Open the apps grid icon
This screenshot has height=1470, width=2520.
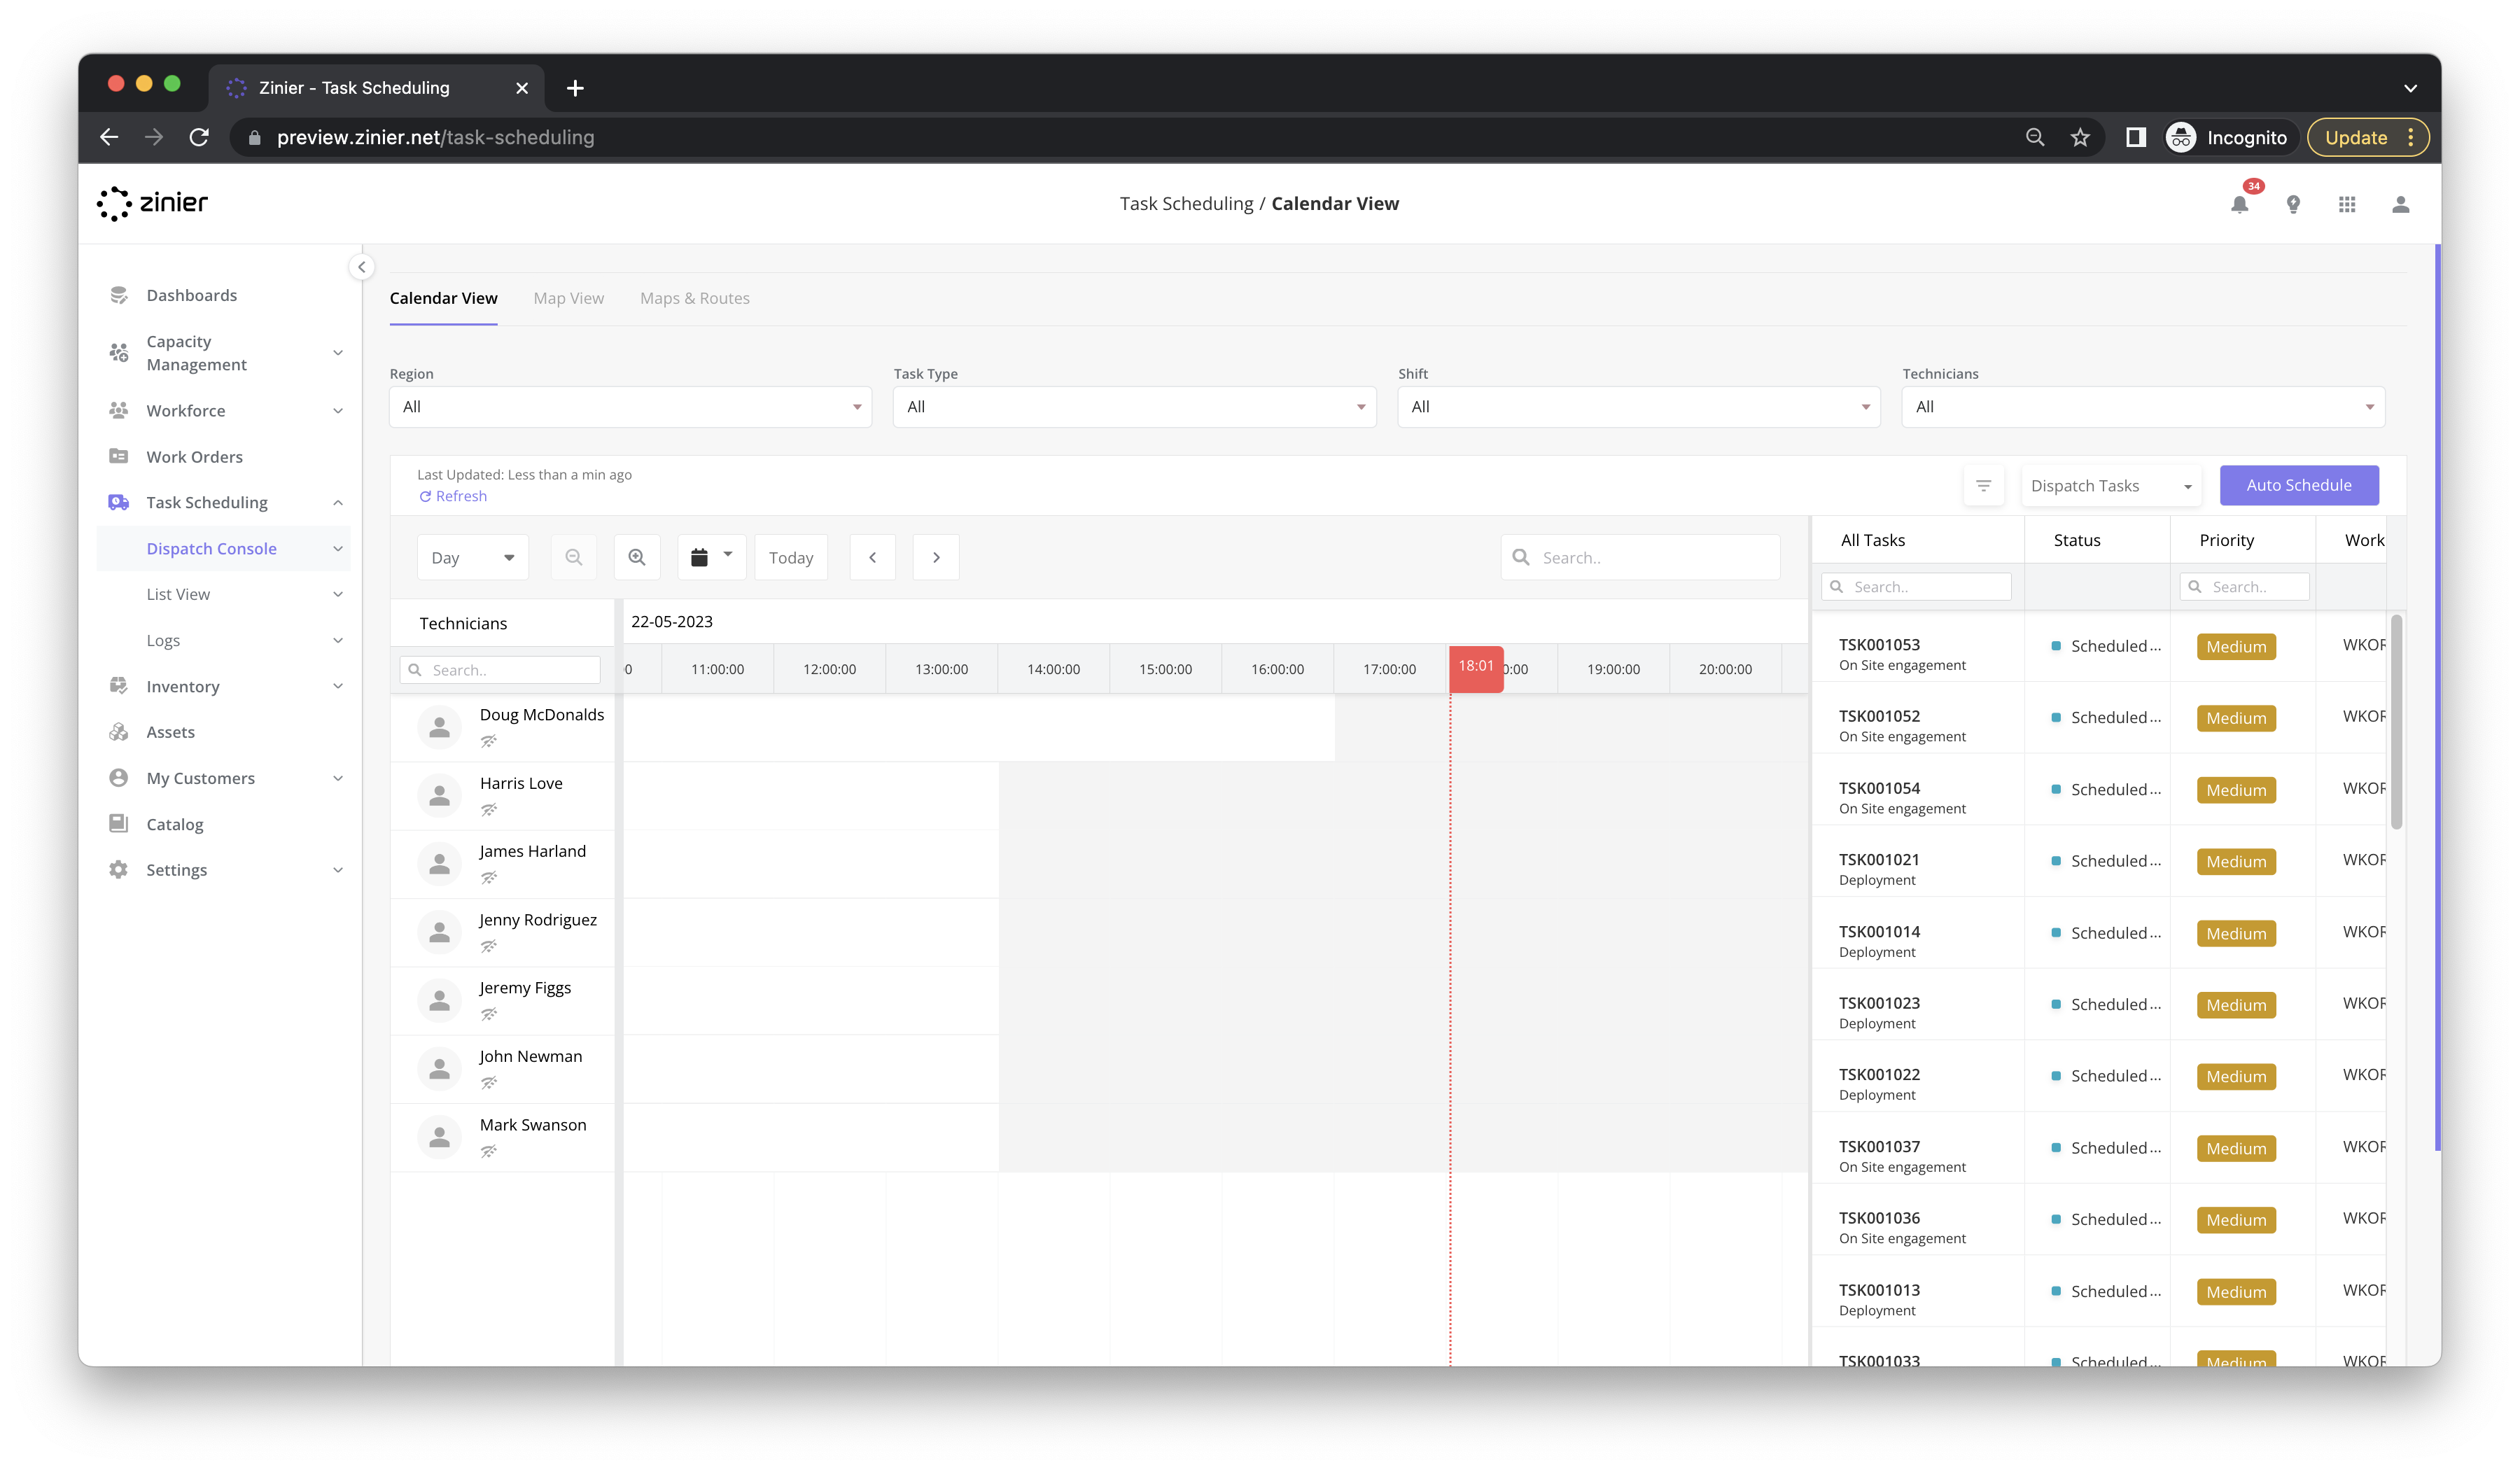[x=2347, y=204]
